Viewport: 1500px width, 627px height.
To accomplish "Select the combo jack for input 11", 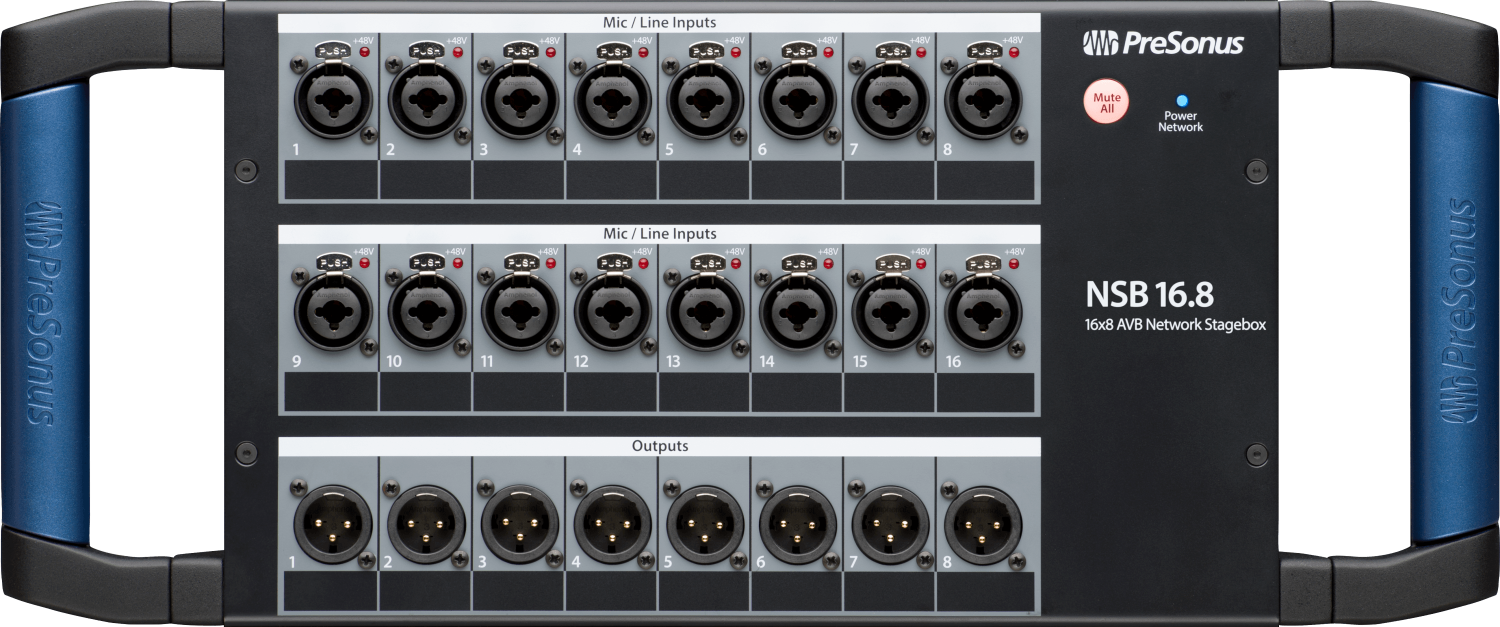I will (520, 311).
